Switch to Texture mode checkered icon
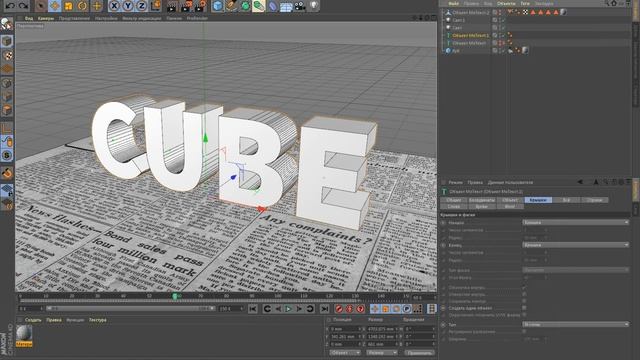This screenshot has width=640, height=360. [x=7, y=55]
